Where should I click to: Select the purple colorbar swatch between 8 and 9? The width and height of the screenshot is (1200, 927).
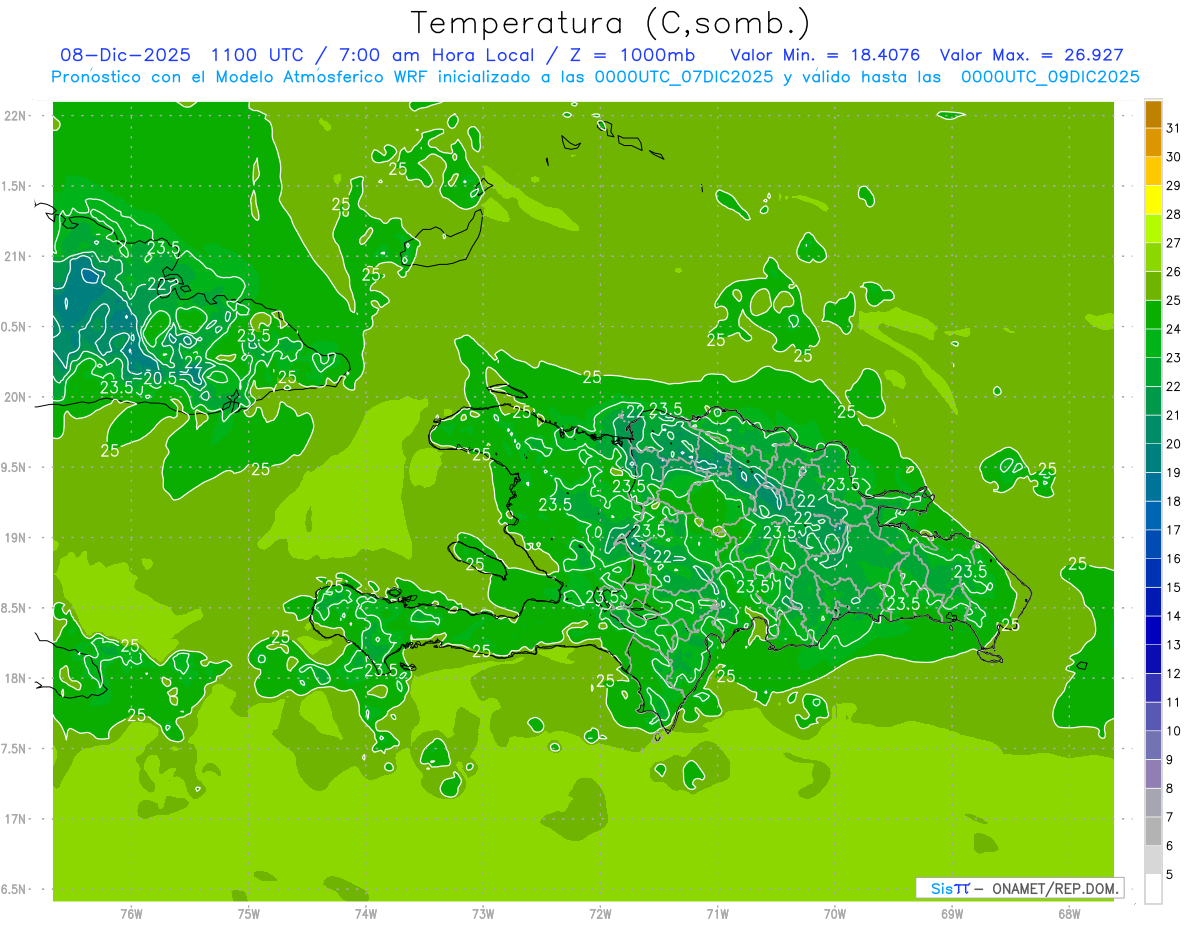pyautogui.click(x=1153, y=774)
